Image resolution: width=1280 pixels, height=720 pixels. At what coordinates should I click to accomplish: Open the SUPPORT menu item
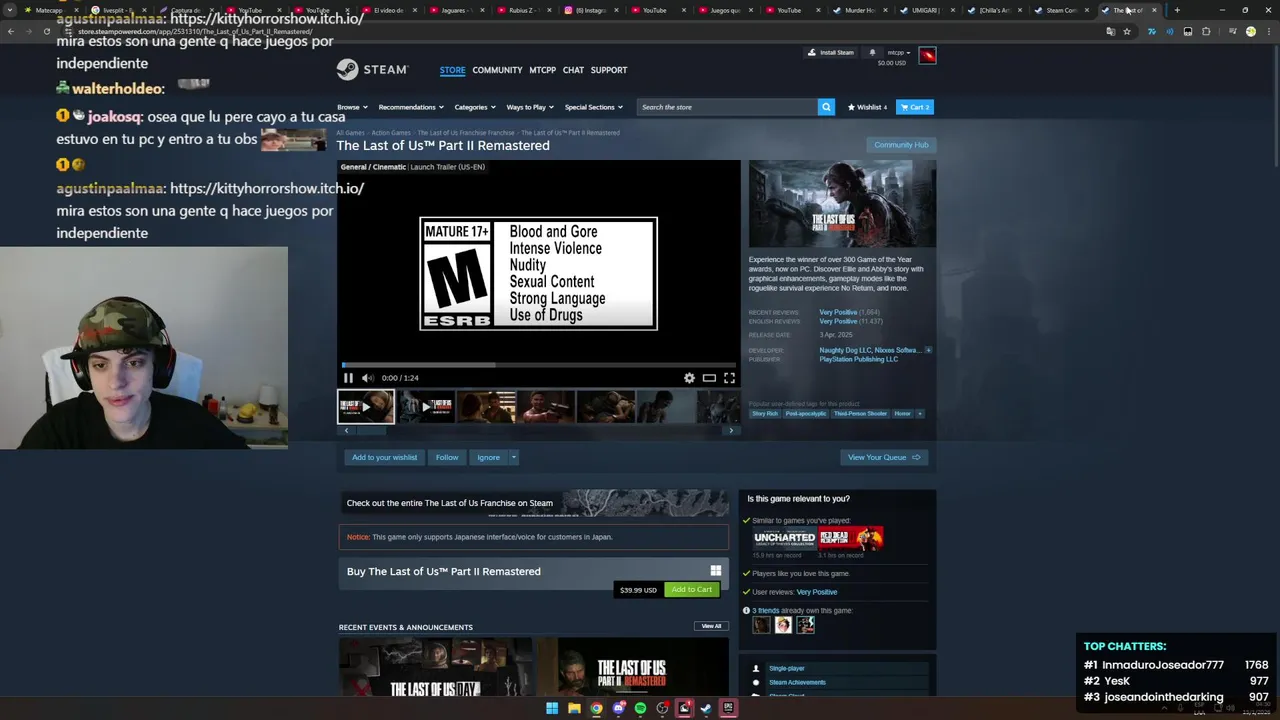[609, 70]
